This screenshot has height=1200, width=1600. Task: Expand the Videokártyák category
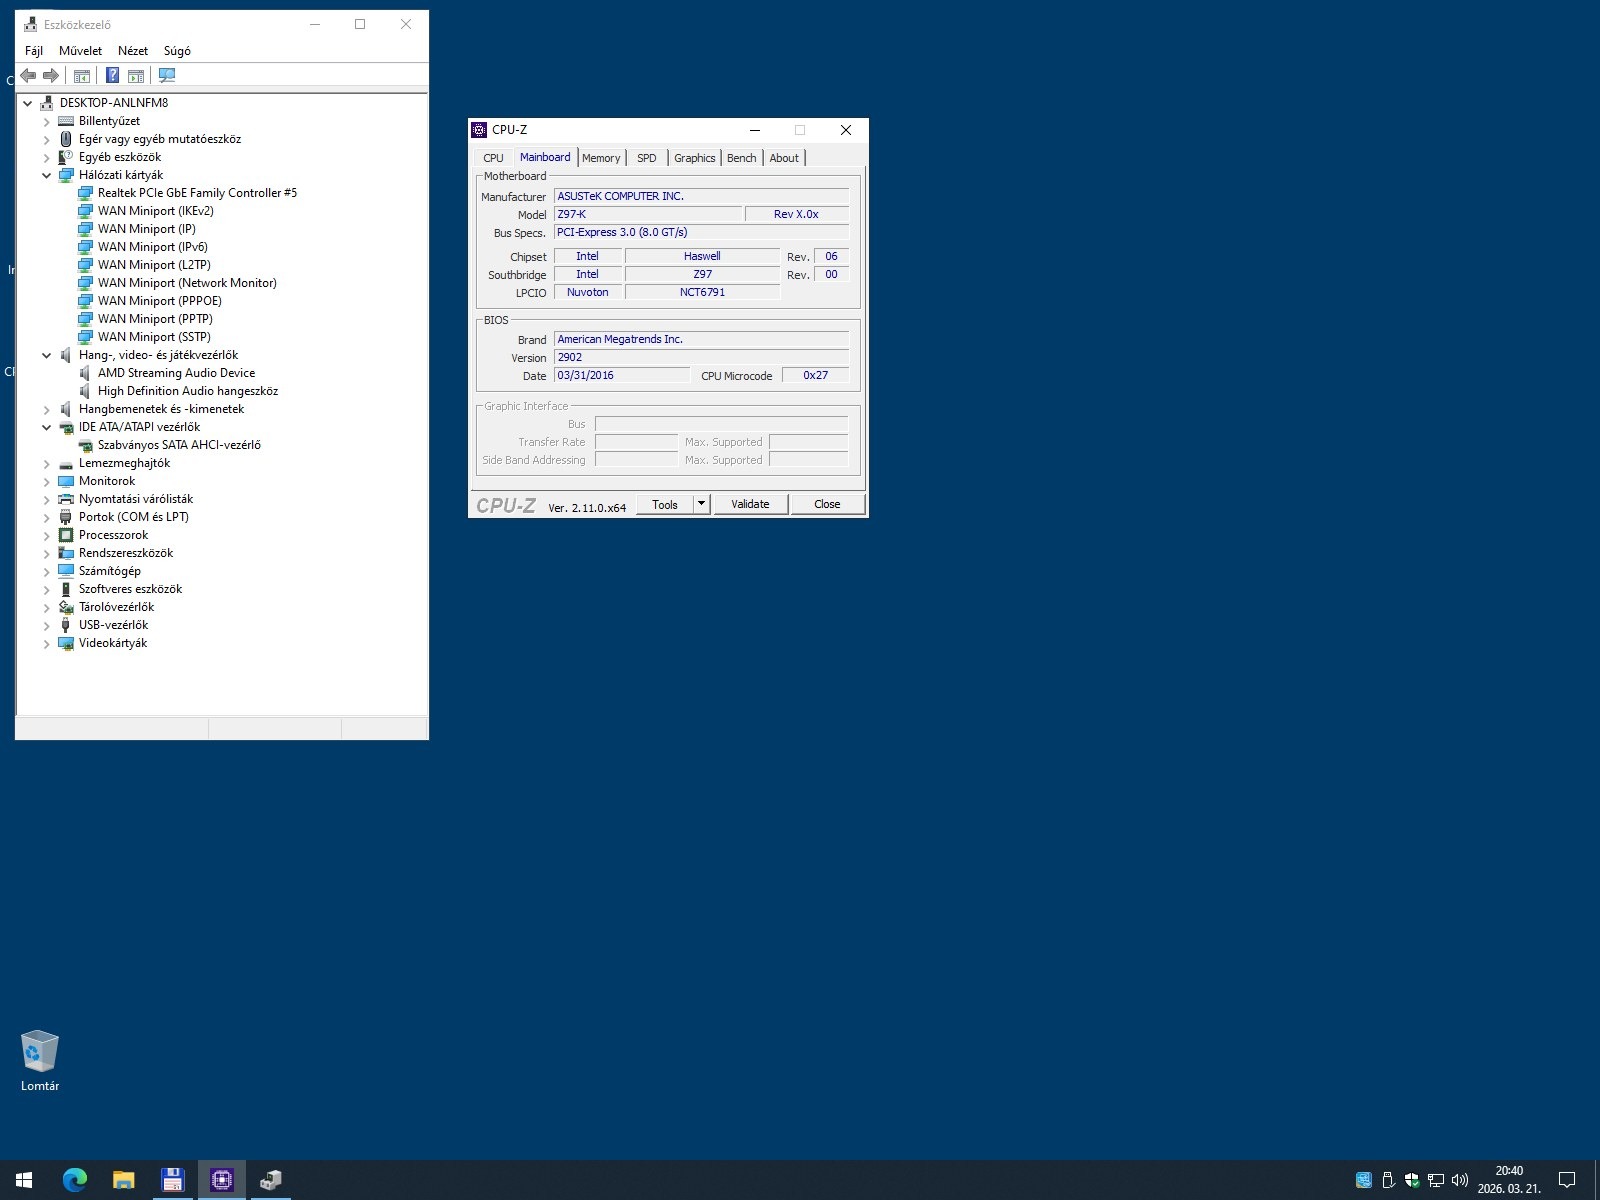click(x=46, y=643)
